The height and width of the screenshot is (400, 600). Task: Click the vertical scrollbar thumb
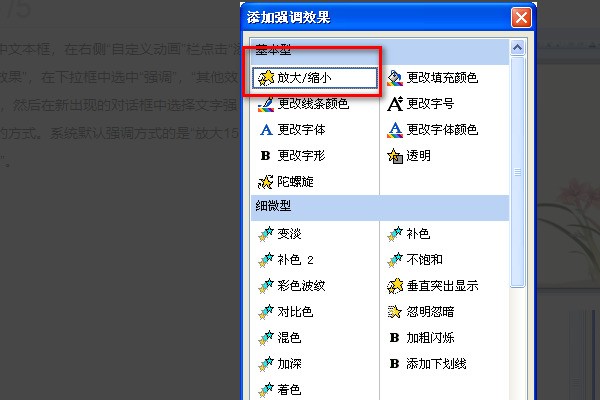(x=517, y=171)
